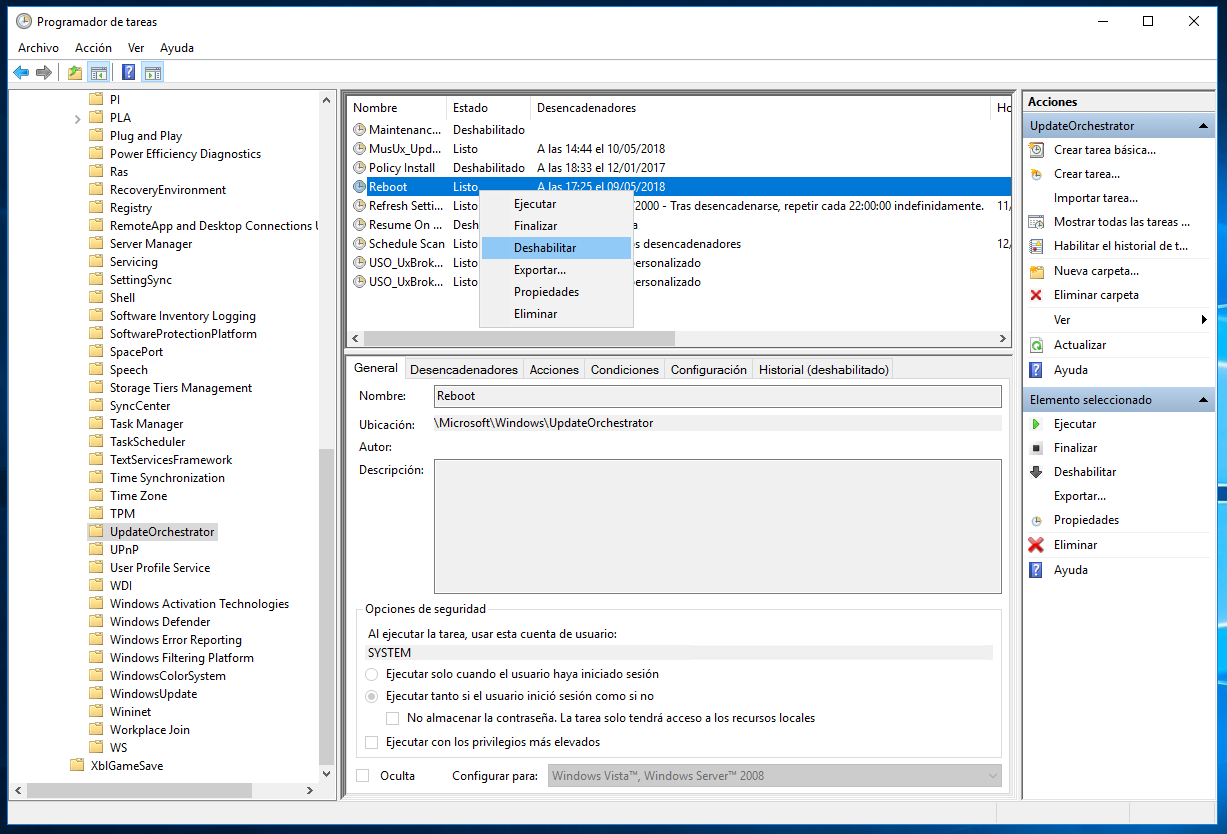The height and width of the screenshot is (834, 1227).
Task: Click the red X Eliminar carpeta icon
Action: click(x=1036, y=295)
